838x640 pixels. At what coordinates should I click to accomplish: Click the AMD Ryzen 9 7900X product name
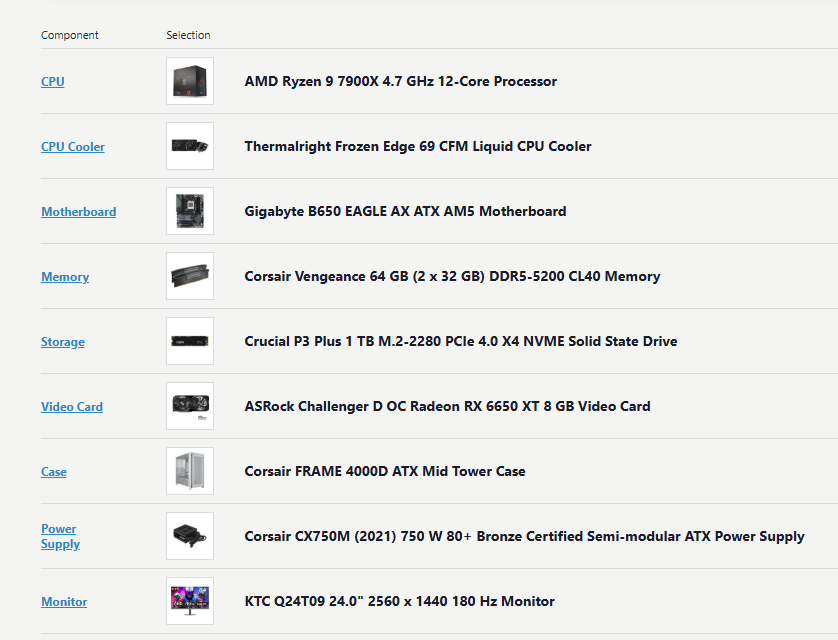(x=400, y=81)
